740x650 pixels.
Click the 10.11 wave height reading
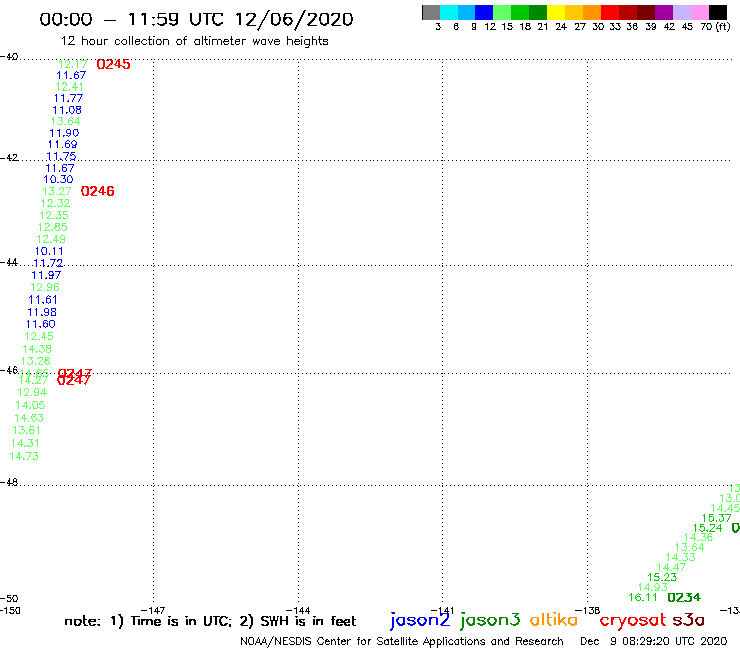49,252
